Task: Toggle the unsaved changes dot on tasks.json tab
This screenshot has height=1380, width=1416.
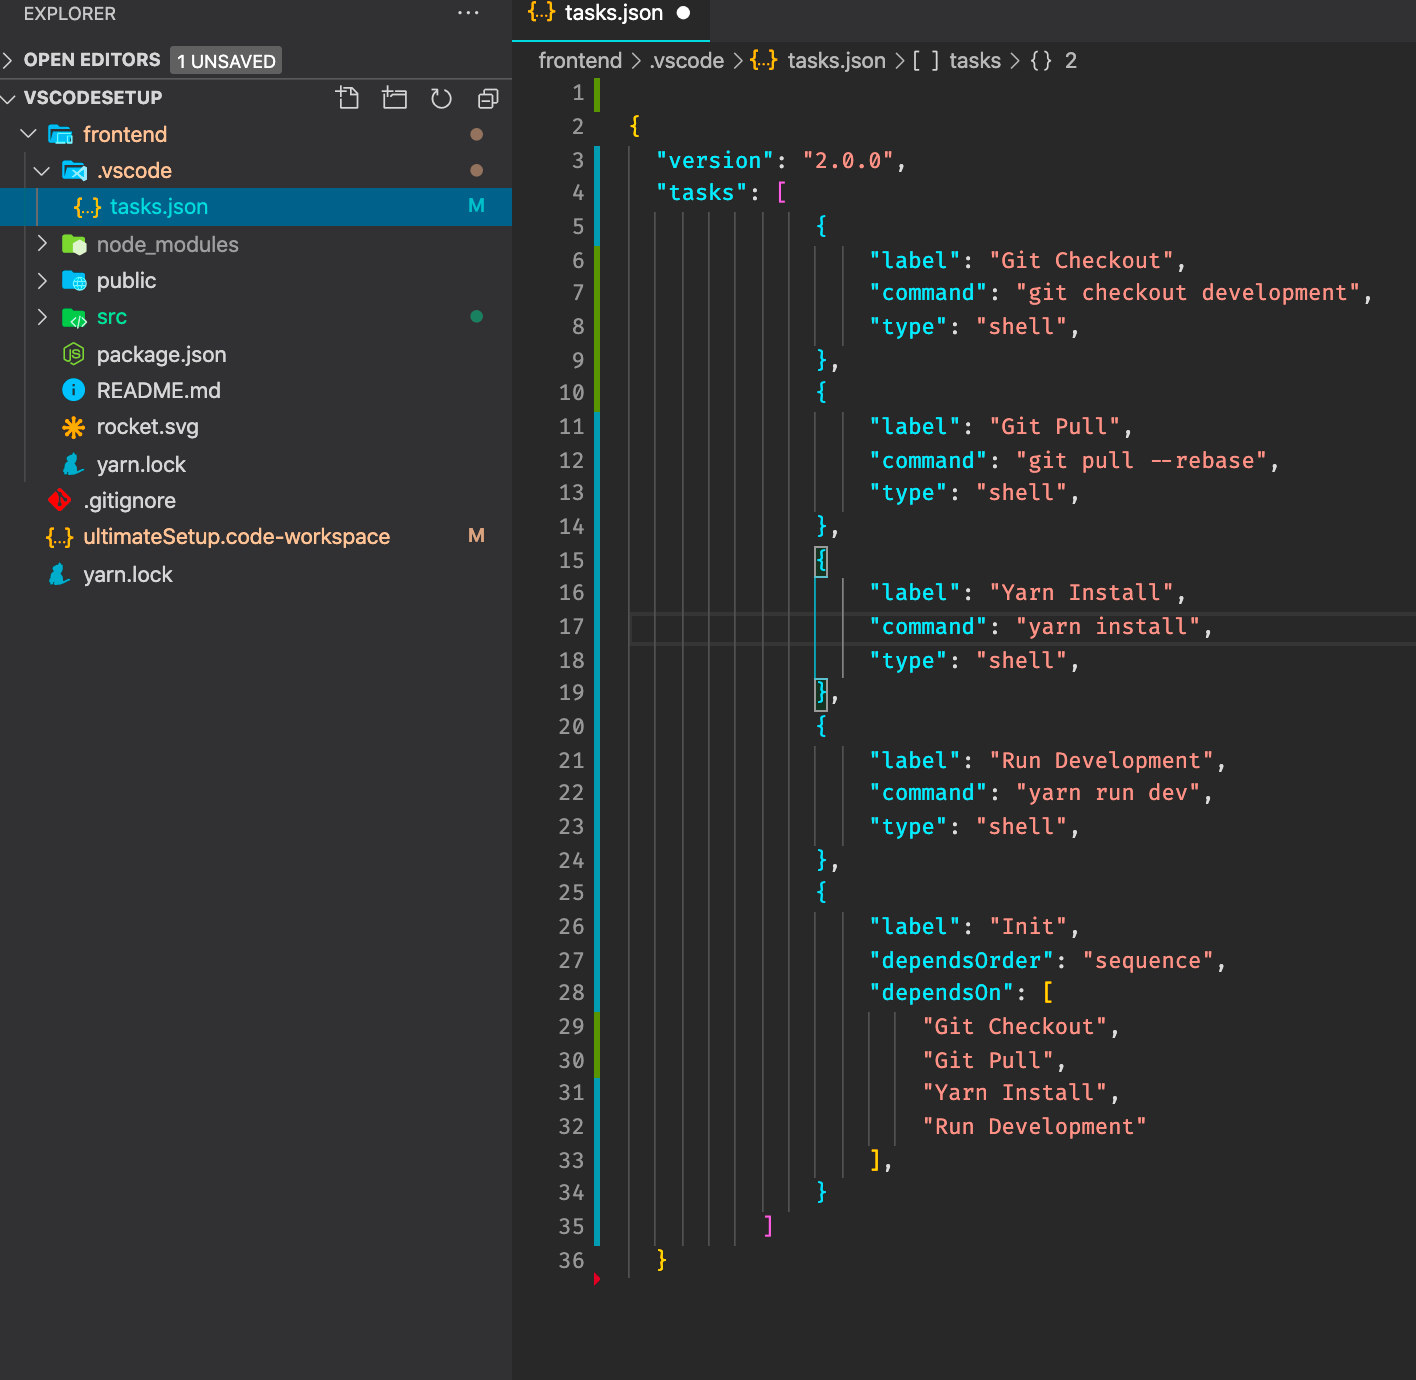Action: pyautogui.click(x=684, y=15)
